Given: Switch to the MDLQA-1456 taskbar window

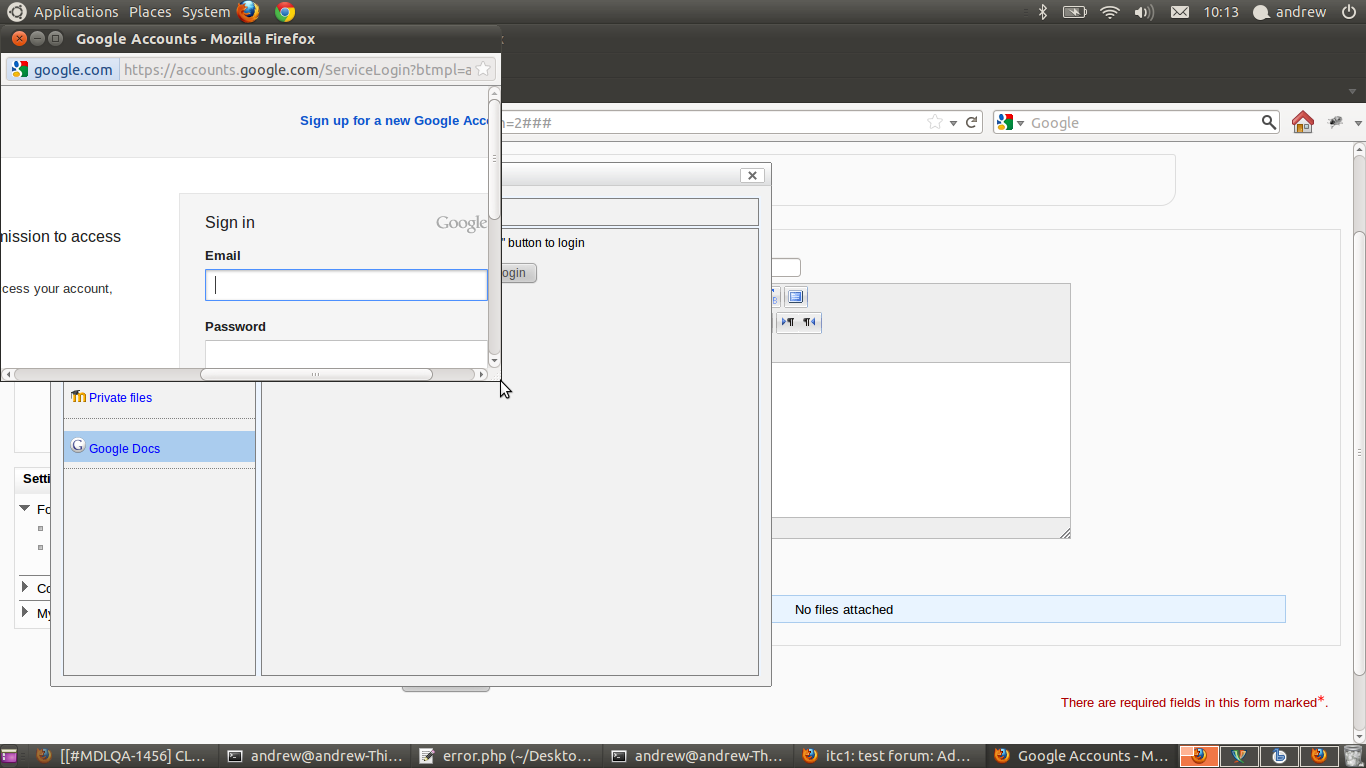Looking at the screenshot, I should (x=122, y=756).
